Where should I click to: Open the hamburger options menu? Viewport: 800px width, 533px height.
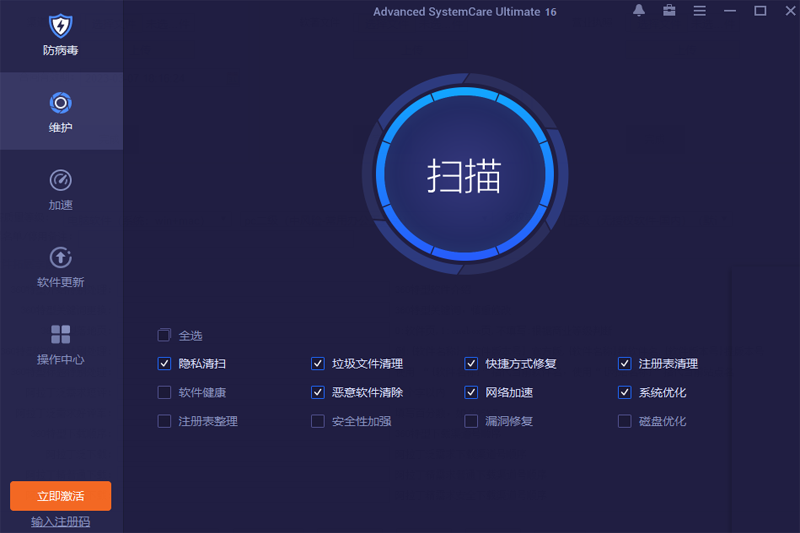point(699,11)
